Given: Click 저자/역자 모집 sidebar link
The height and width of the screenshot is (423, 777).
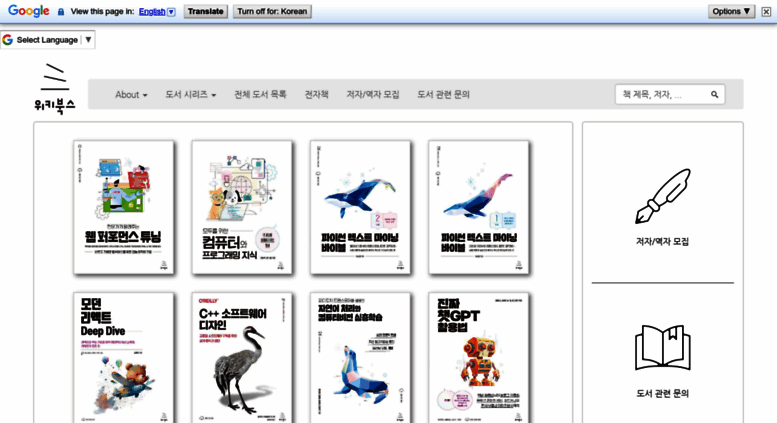Looking at the screenshot, I should [663, 242].
